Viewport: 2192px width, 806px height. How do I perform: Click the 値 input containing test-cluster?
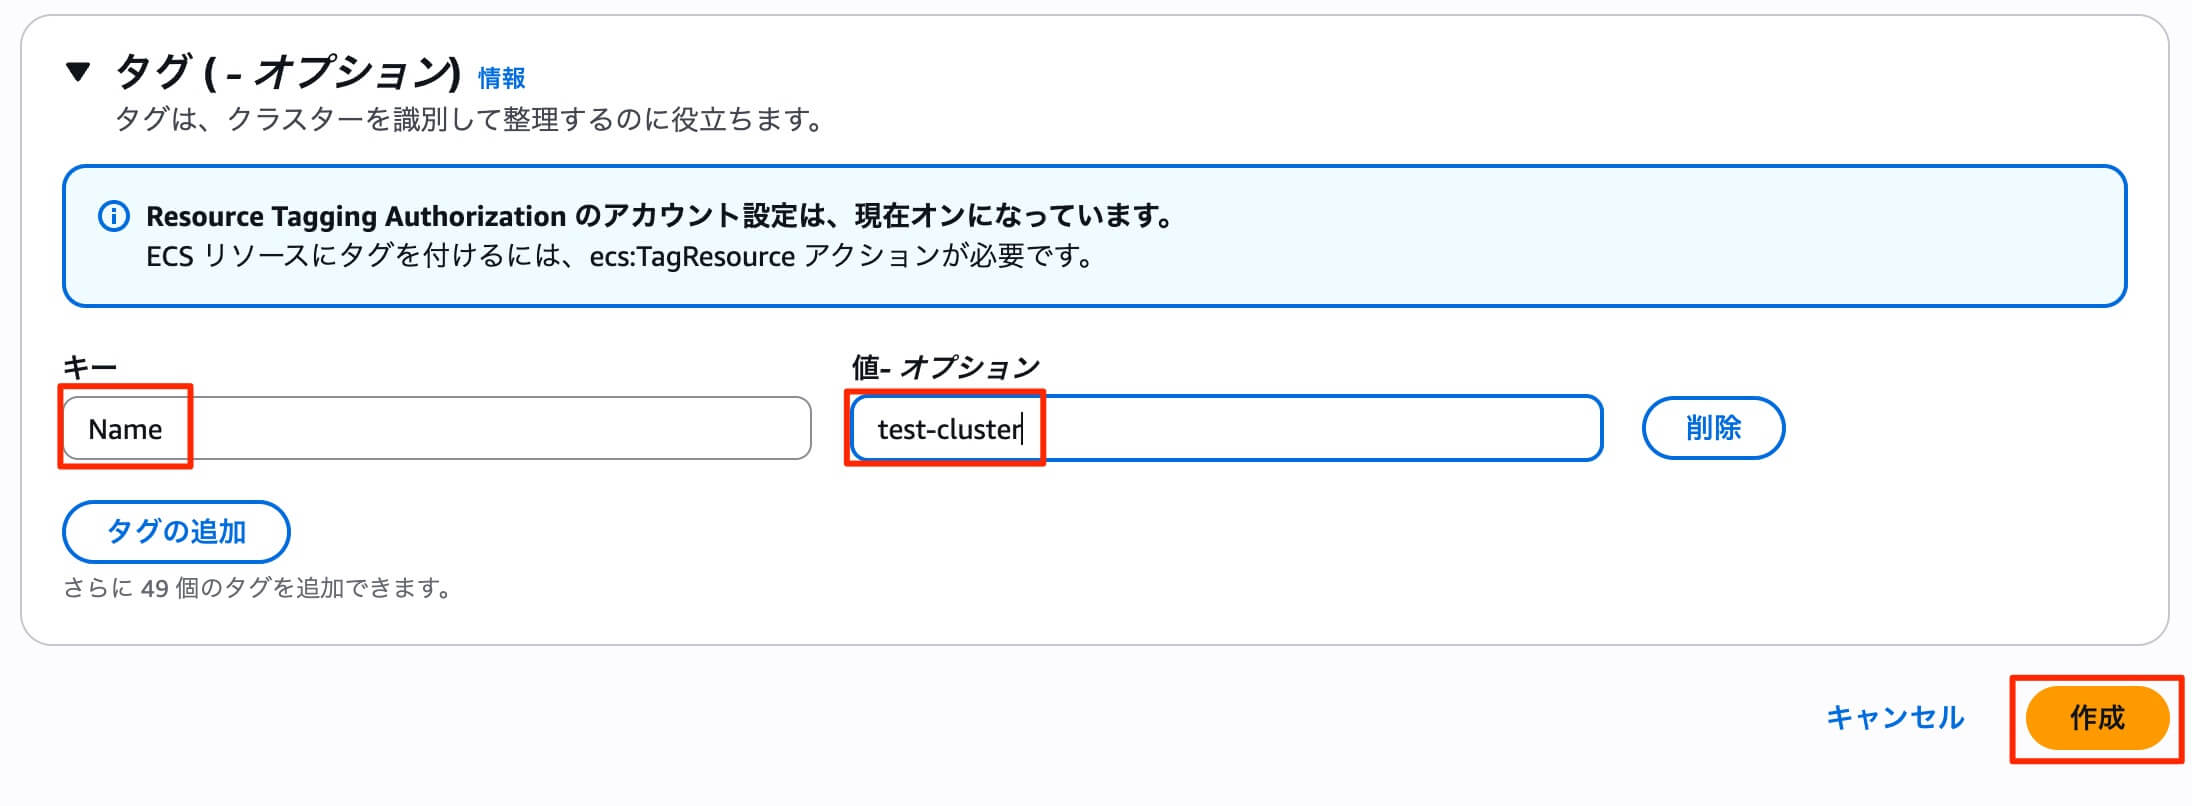pos(1226,429)
